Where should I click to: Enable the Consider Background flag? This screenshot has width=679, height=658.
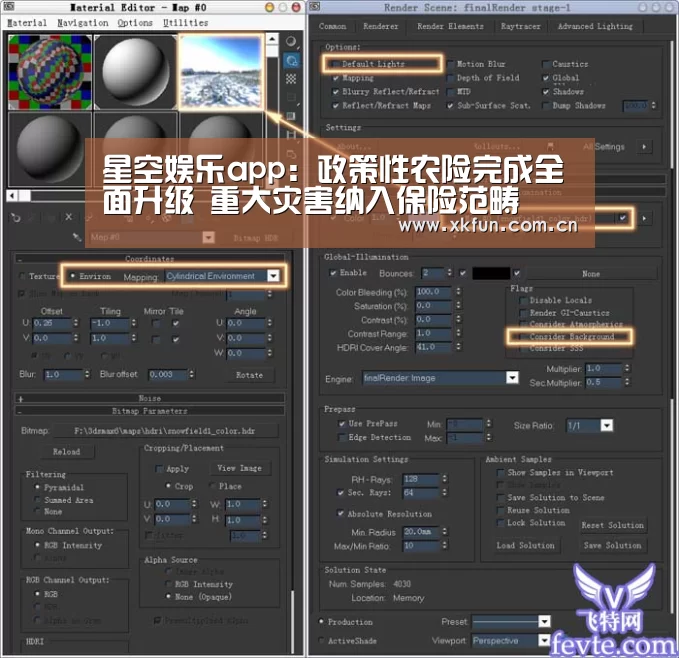point(523,337)
